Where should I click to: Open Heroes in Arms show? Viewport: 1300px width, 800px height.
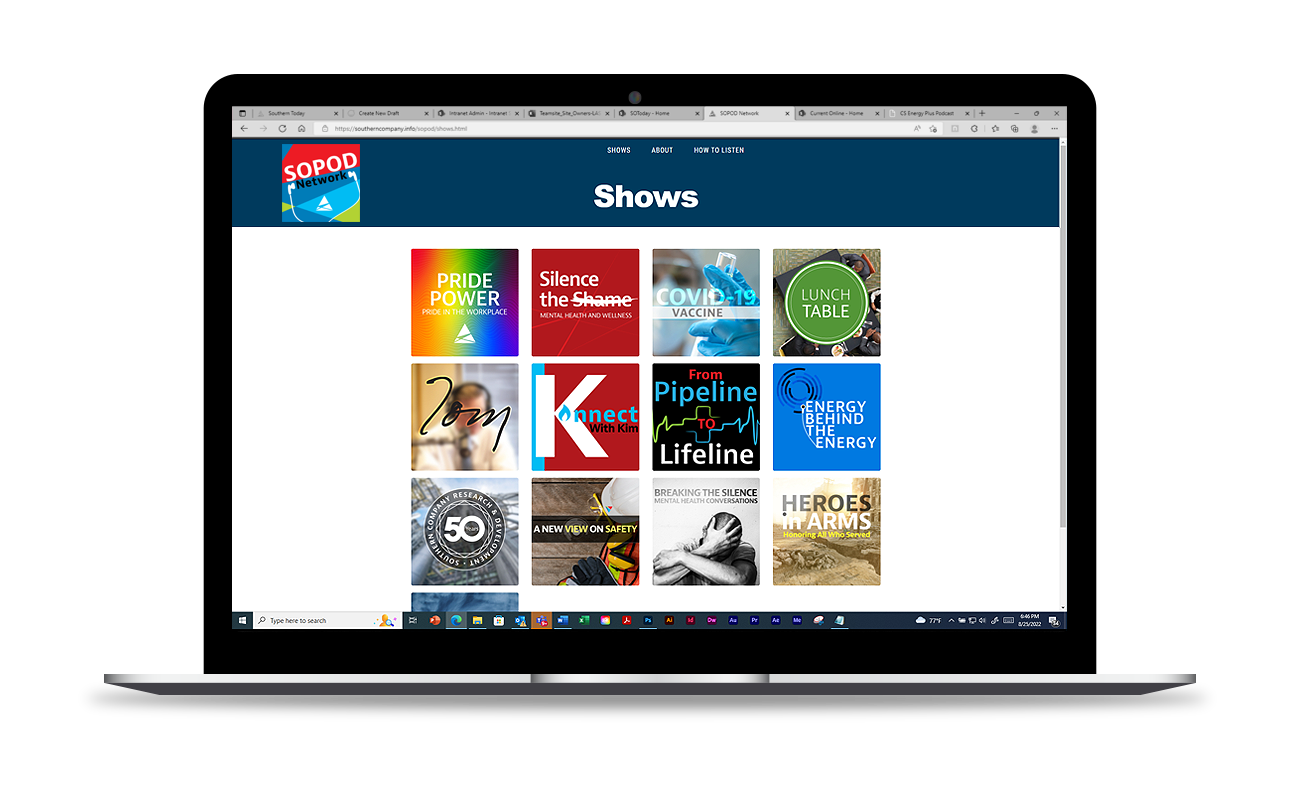[x=827, y=531]
